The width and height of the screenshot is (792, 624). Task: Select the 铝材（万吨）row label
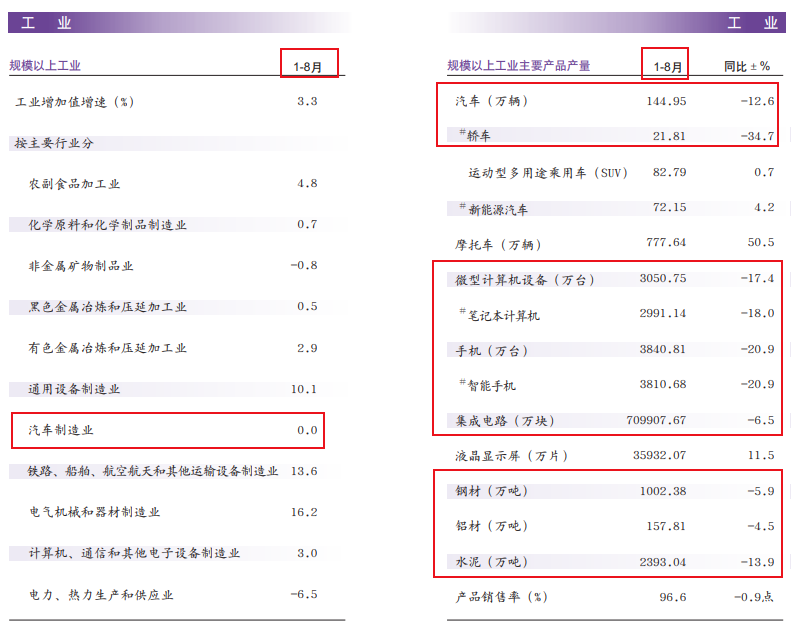(x=492, y=526)
